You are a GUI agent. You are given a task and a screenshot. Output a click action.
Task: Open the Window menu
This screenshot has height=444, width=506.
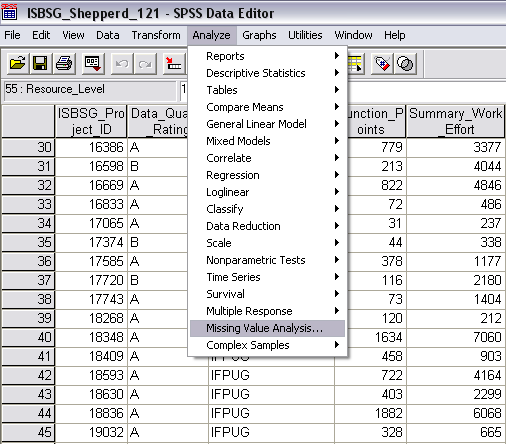[x=353, y=35]
